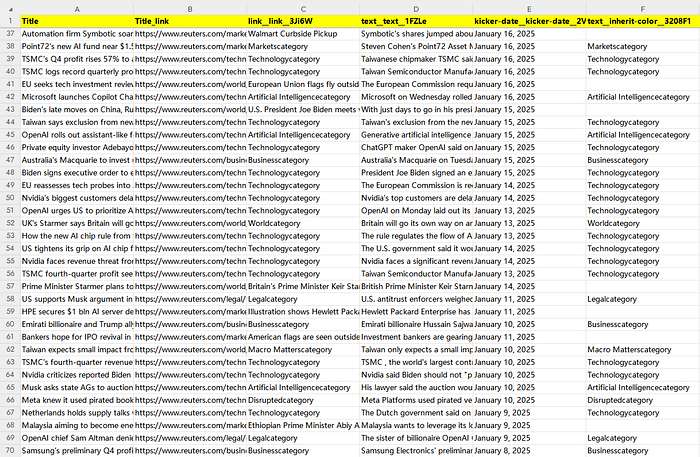Screen dimensions: 700x457
Task: Click cell 'US supports Musk argument in'
Action: pos(77,299)
